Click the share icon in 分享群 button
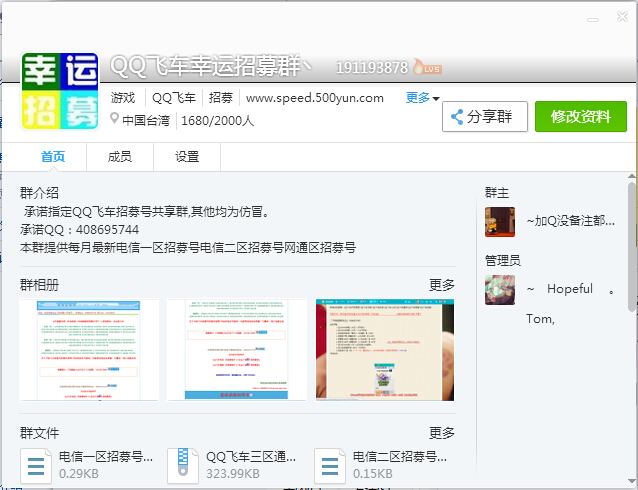 coord(457,117)
